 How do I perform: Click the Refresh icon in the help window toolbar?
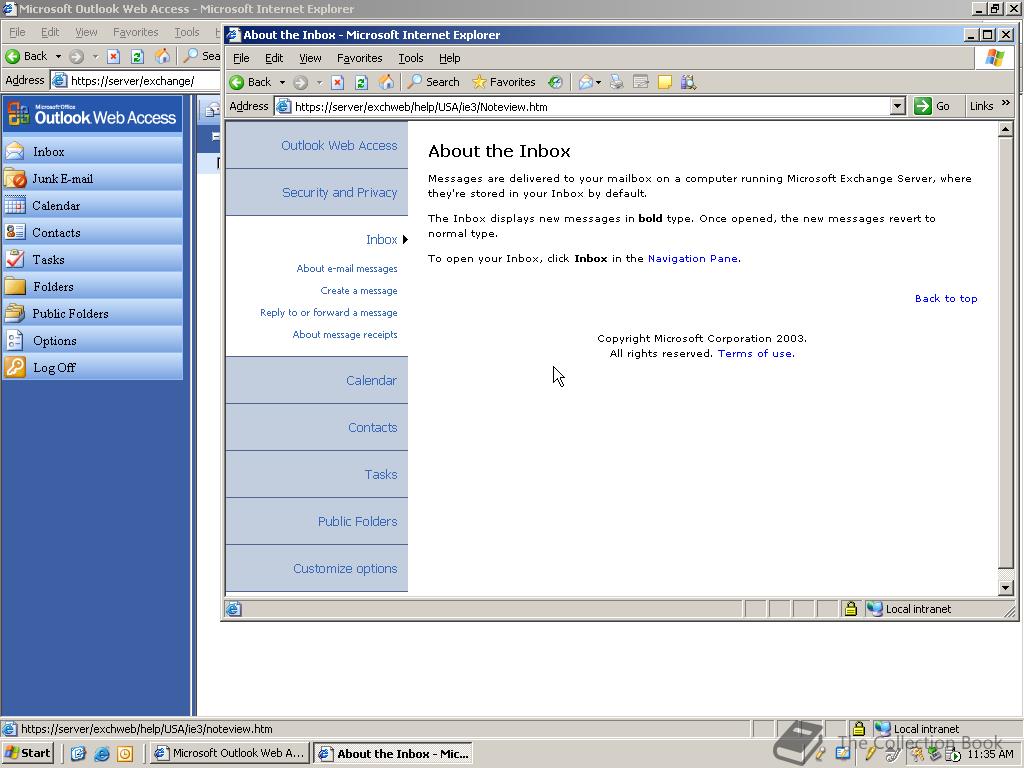[361, 82]
